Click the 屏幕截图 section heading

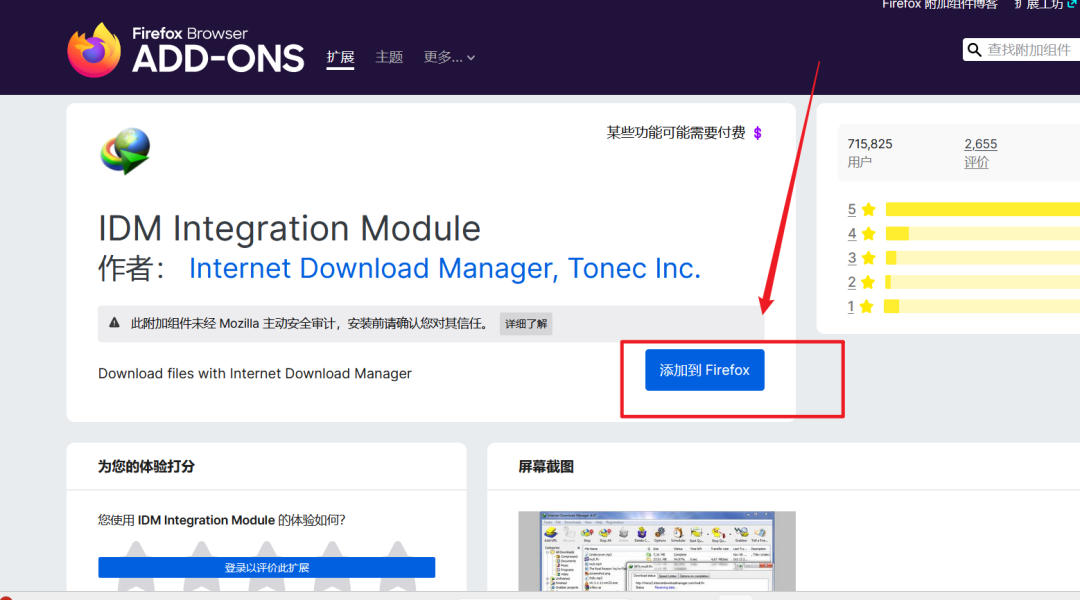tap(546, 466)
